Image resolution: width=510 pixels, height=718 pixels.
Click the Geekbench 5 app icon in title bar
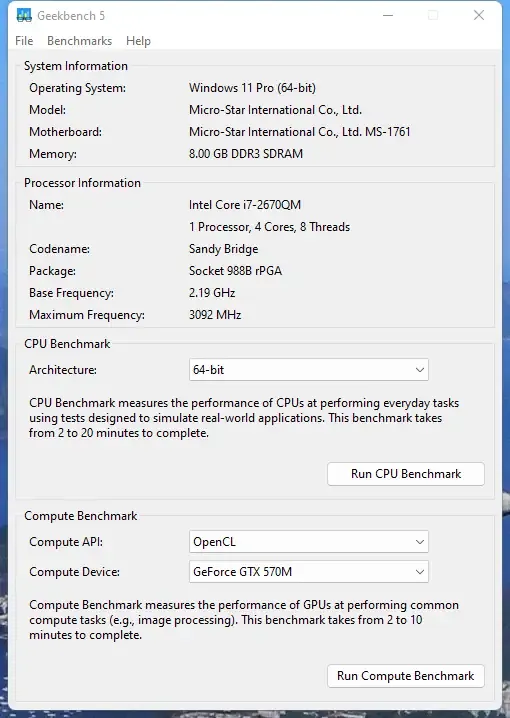coord(24,15)
